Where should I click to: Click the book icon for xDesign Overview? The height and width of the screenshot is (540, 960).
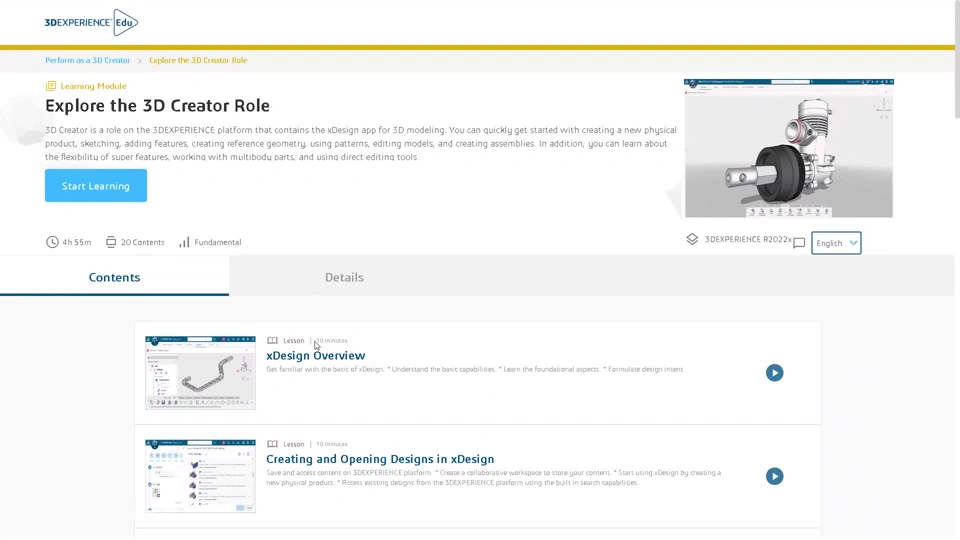[272, 340]
